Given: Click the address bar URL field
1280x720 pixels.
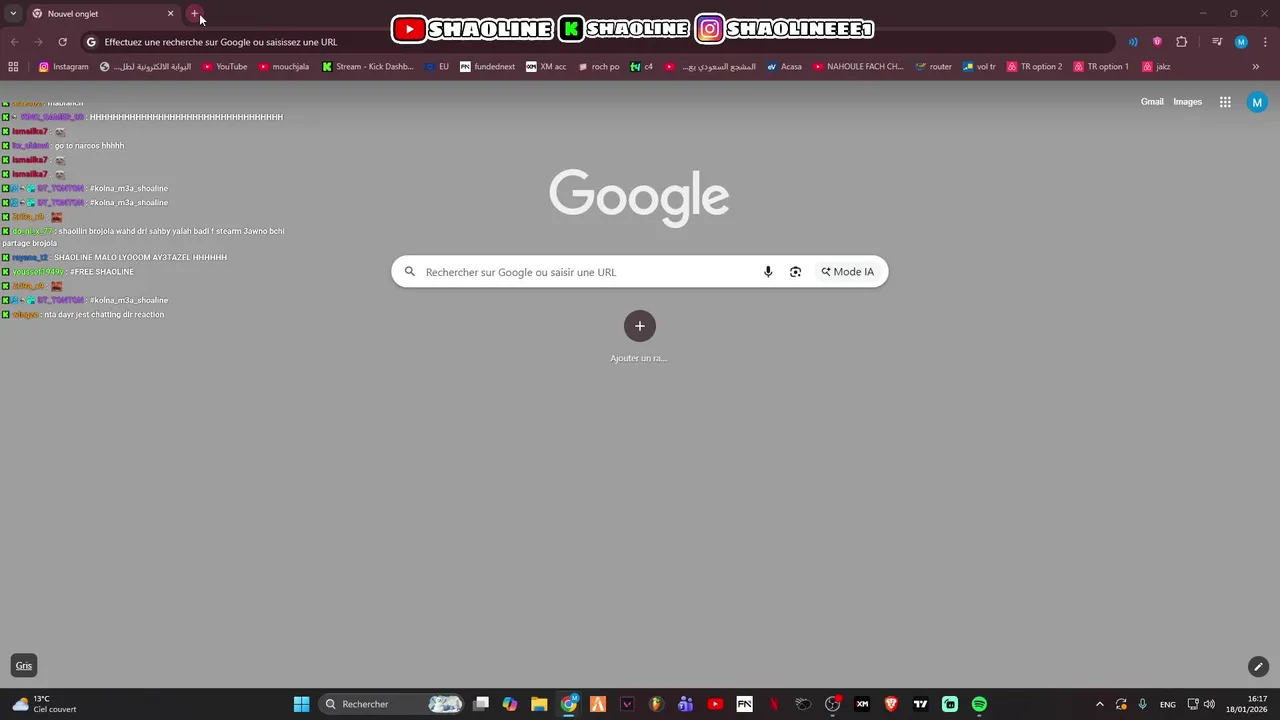Looking at the screenshot, I should [x=600, y=42].
